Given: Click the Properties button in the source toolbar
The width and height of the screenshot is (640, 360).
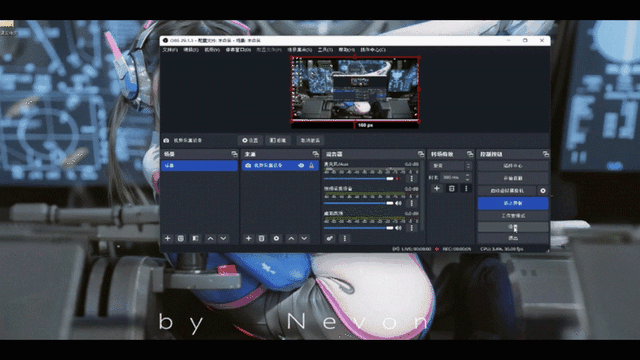Looking at the screenshot, I should (x=250, y=140).
